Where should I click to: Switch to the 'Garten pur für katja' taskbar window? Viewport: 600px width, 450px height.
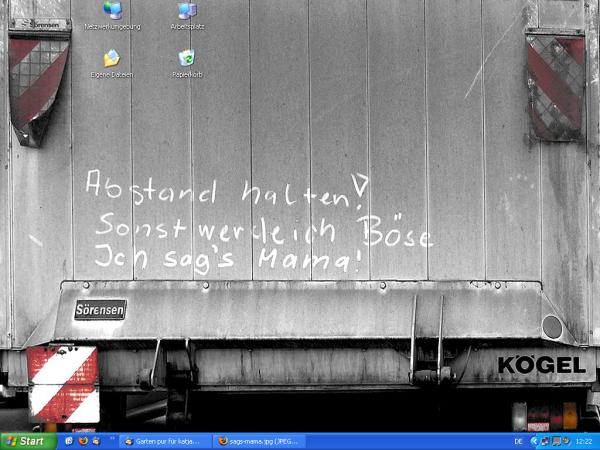coord(166,440)
